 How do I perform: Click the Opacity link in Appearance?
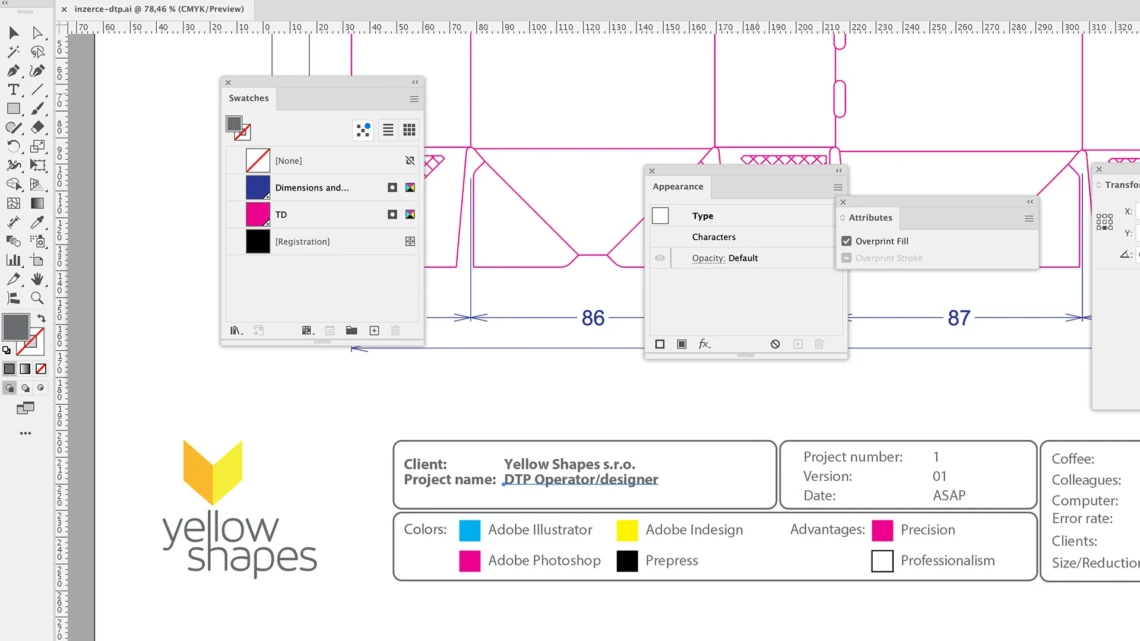708,258
